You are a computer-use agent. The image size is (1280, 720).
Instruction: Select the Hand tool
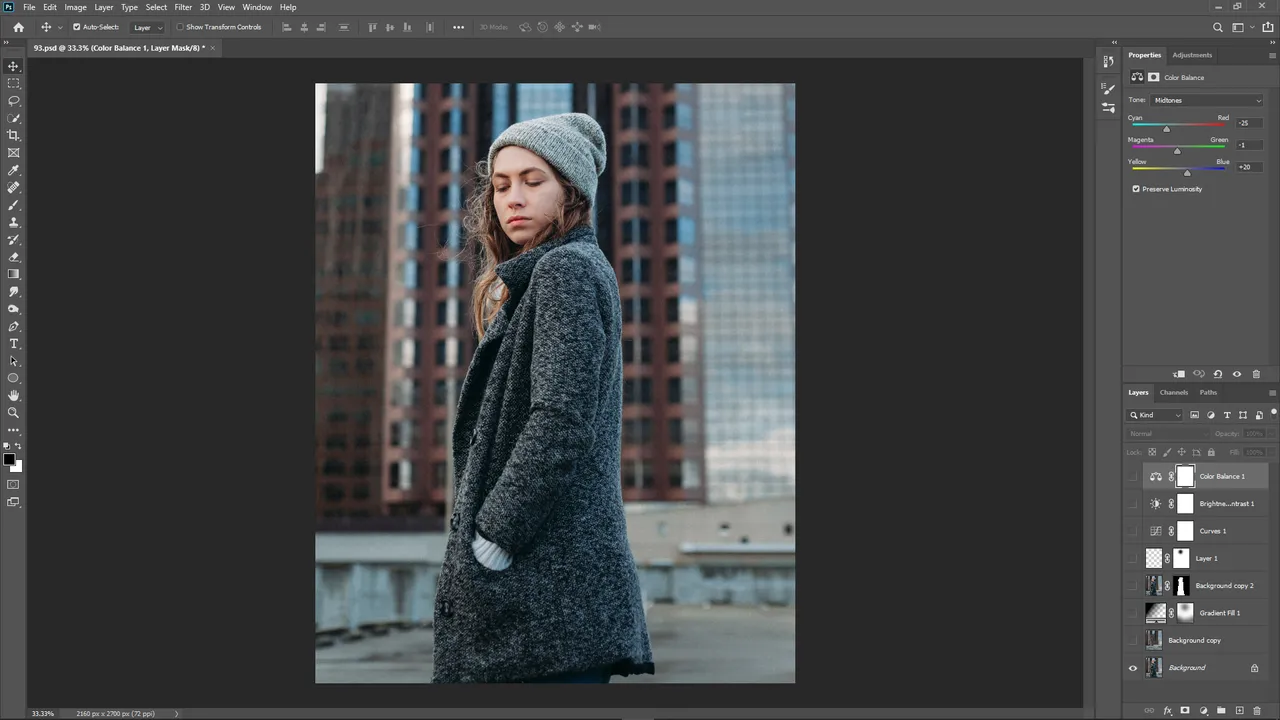click(x=13, y=395)
